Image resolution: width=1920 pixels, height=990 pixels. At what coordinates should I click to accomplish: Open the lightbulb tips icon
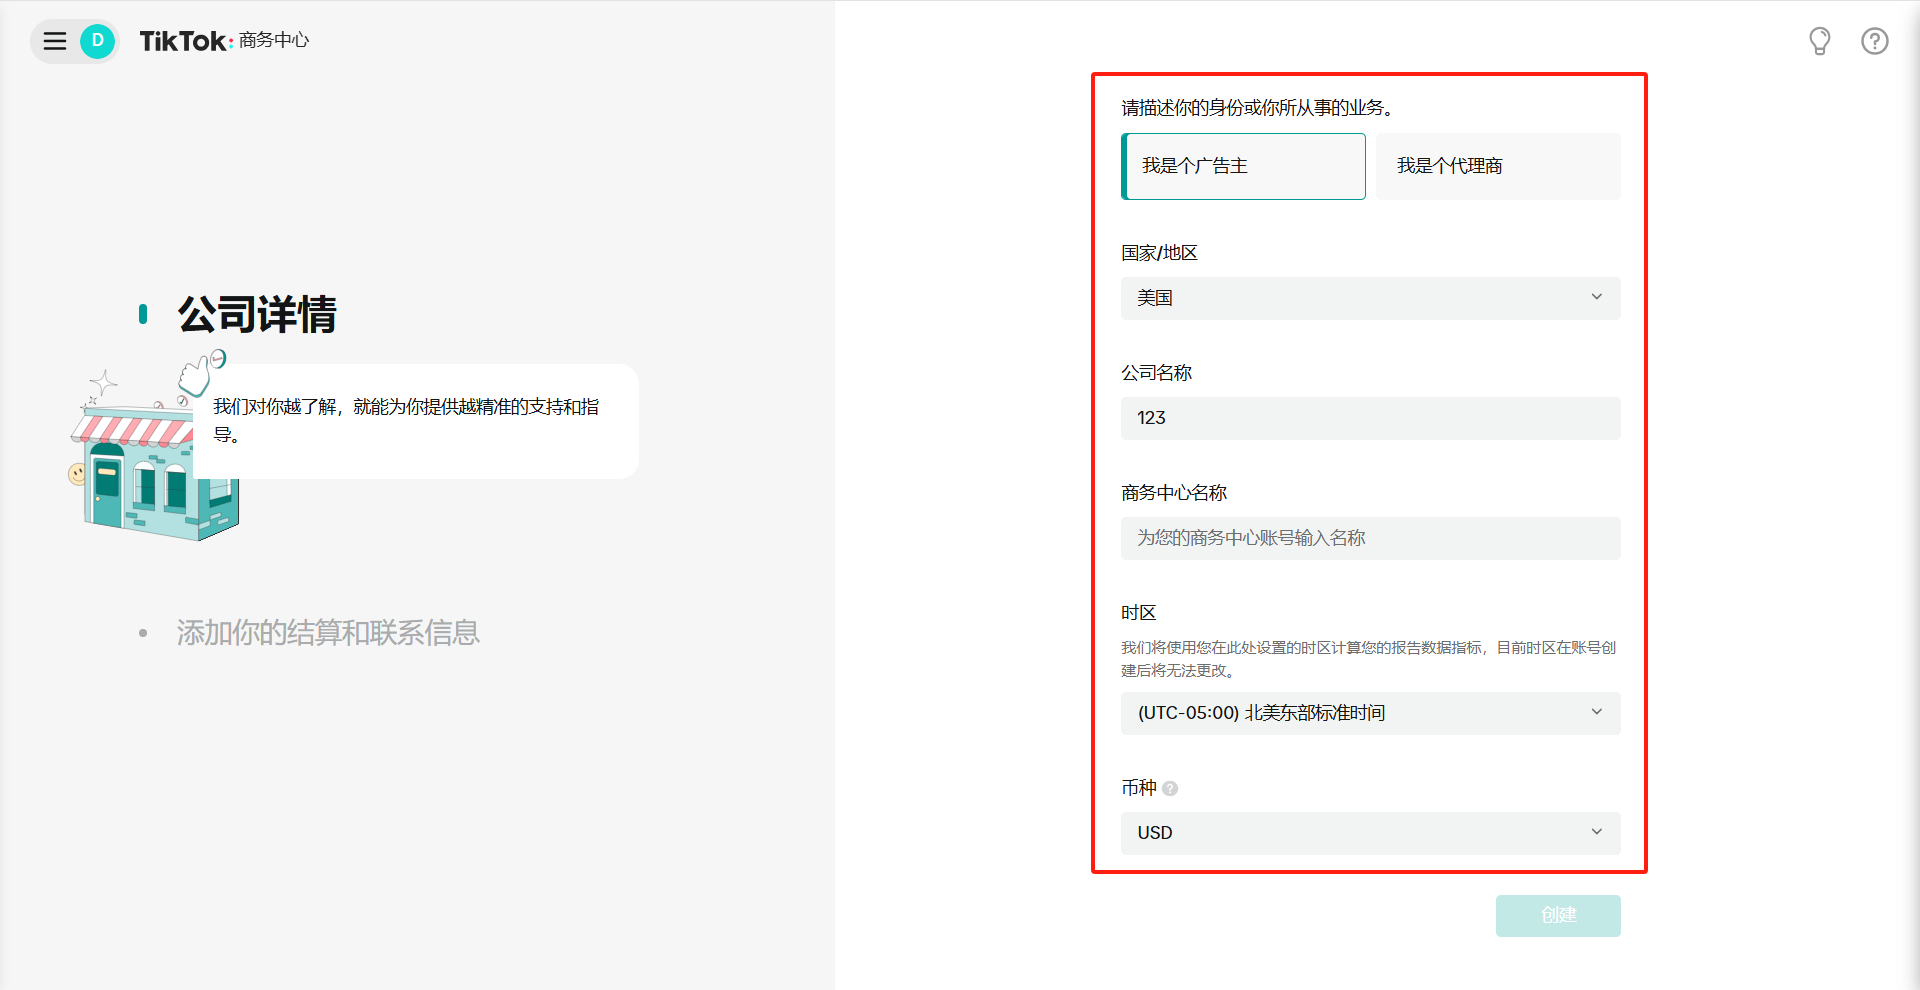[x=1819, y=41]
